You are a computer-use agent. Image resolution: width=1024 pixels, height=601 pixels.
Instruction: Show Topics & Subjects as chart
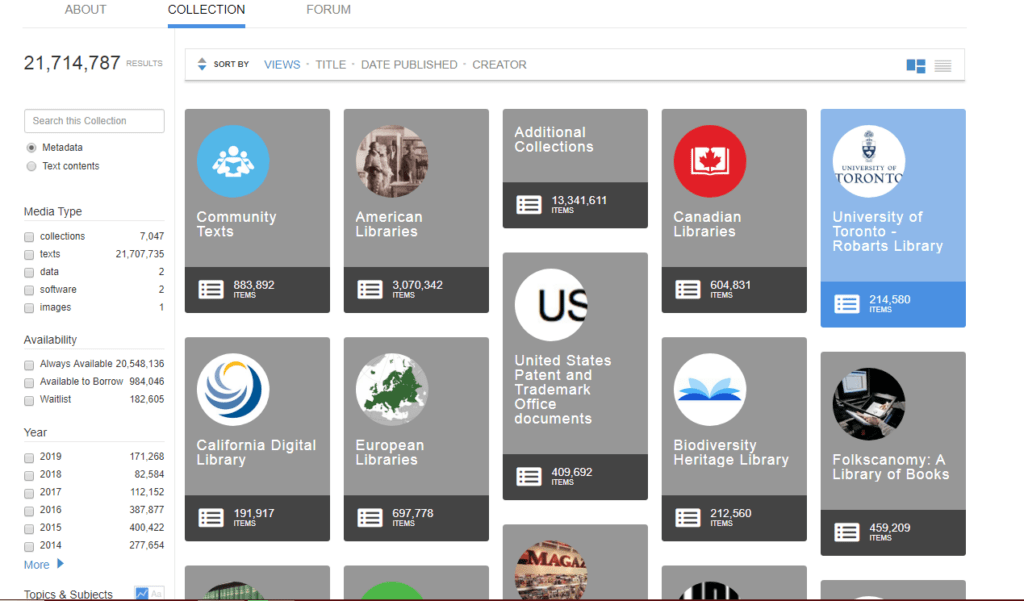click(141, 593)
